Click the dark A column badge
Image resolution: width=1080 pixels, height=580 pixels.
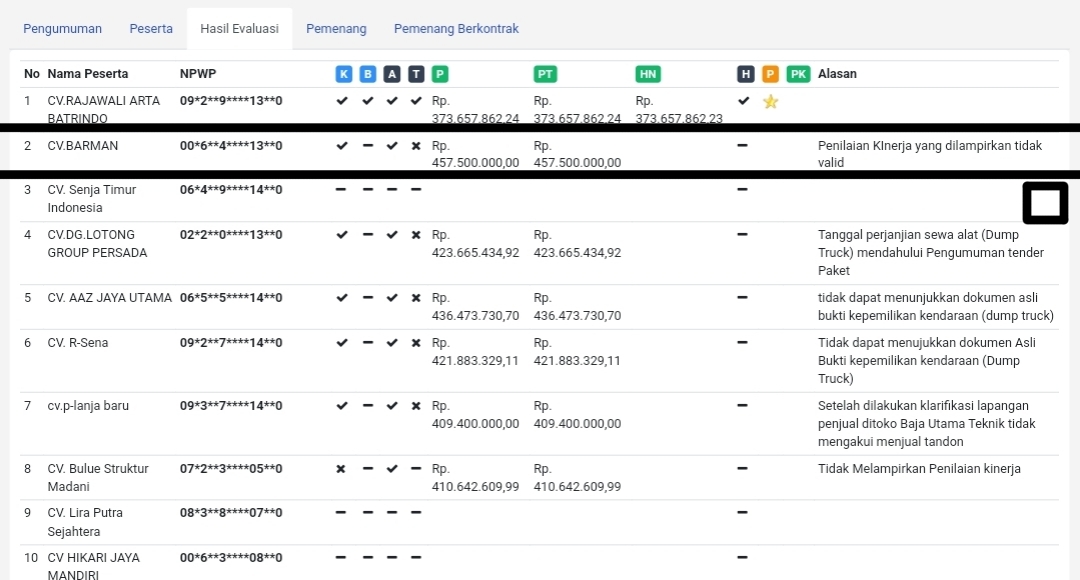click(392, 74)
